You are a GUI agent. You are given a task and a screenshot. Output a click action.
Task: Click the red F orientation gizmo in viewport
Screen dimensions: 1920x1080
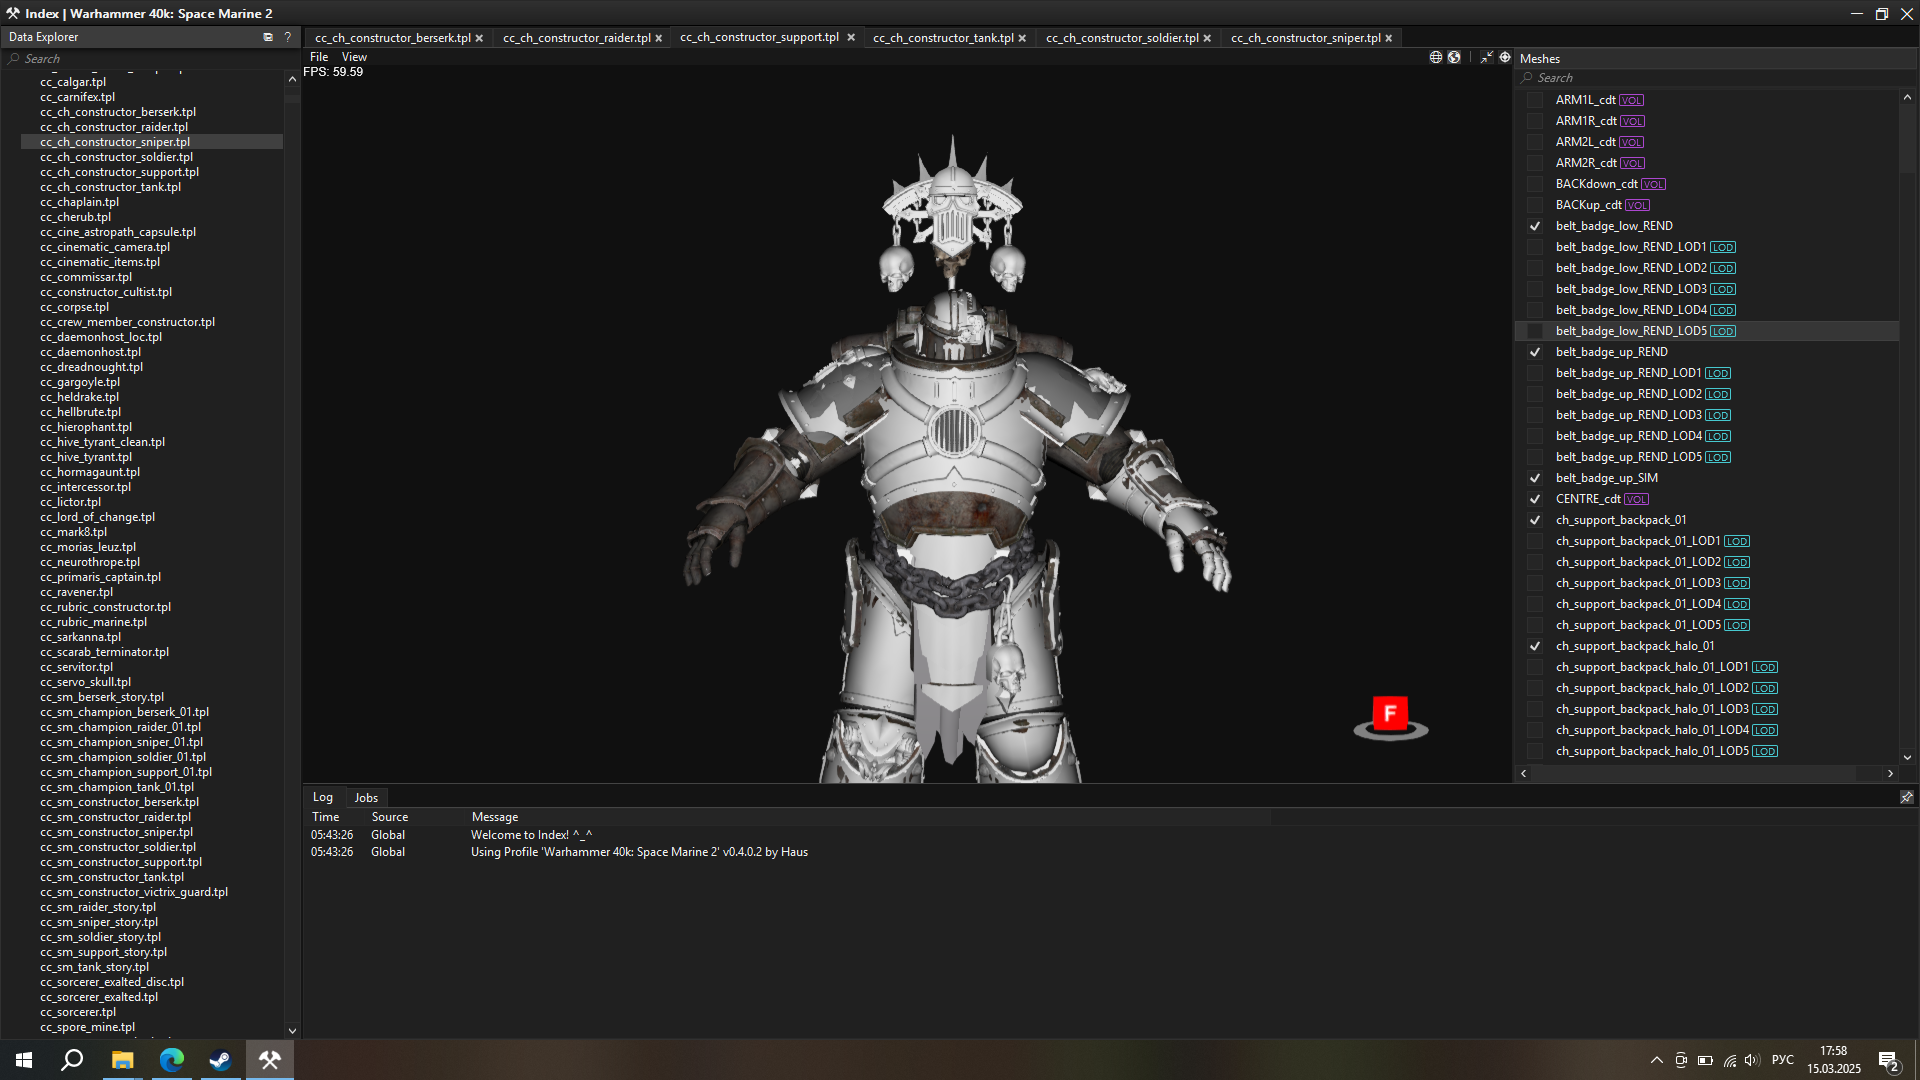(1390, 715)
